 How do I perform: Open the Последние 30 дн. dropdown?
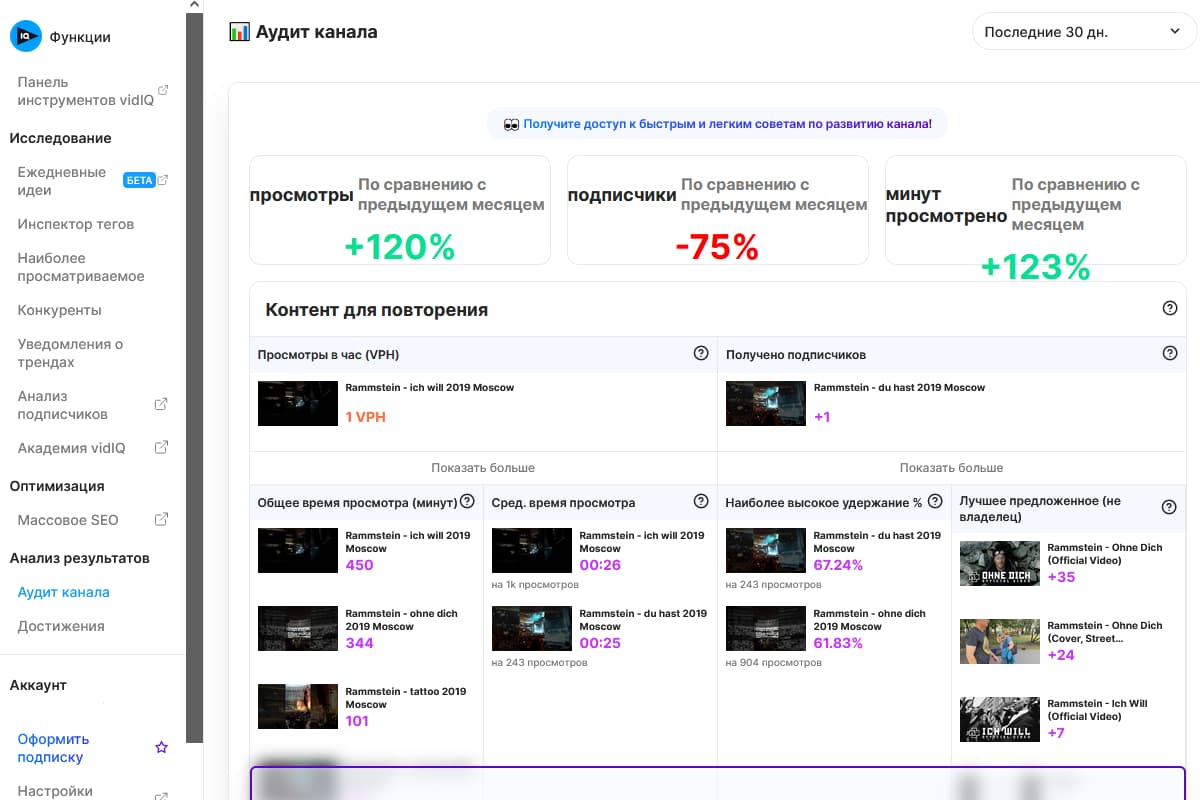pos(1083,31)
